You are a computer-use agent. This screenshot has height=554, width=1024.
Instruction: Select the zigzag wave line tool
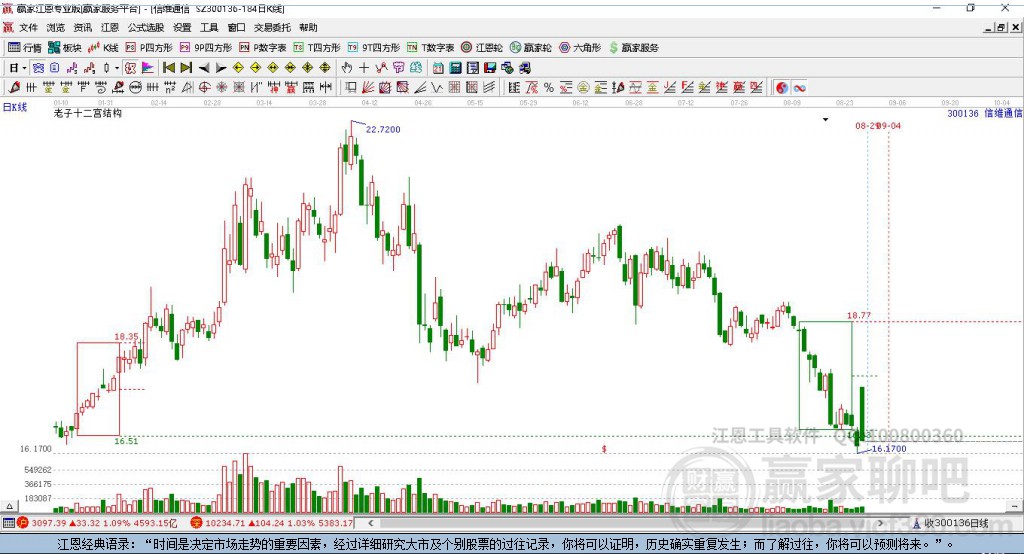point(437,88)
